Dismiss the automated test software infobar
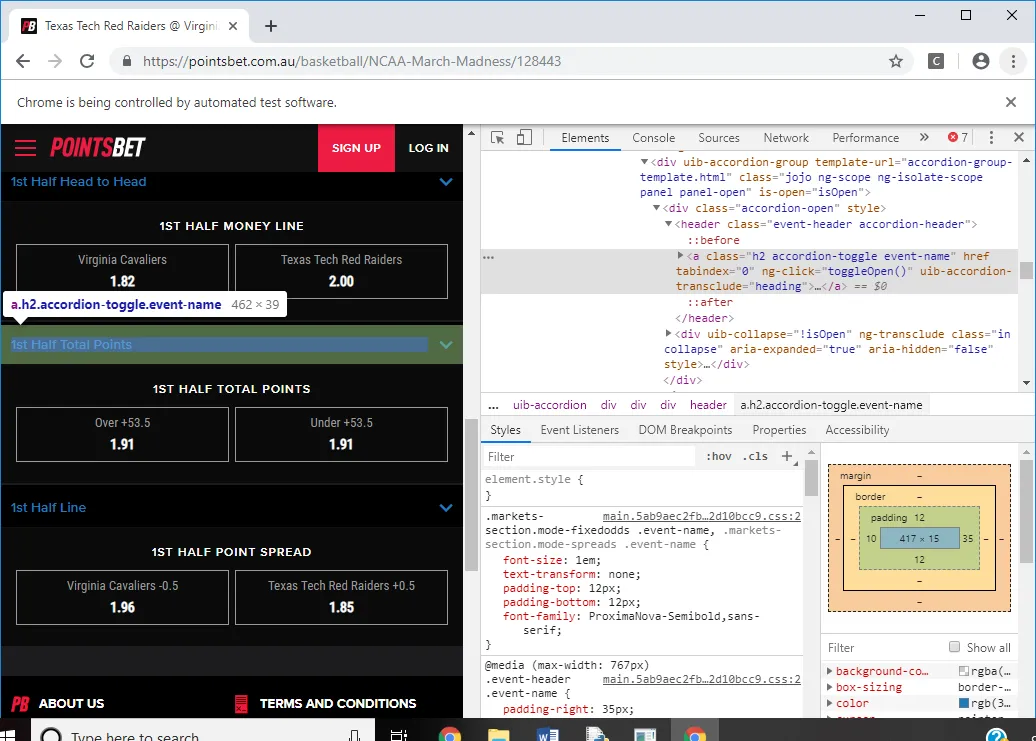The height and width of the screenshot is (741, 1036). 1010,102
